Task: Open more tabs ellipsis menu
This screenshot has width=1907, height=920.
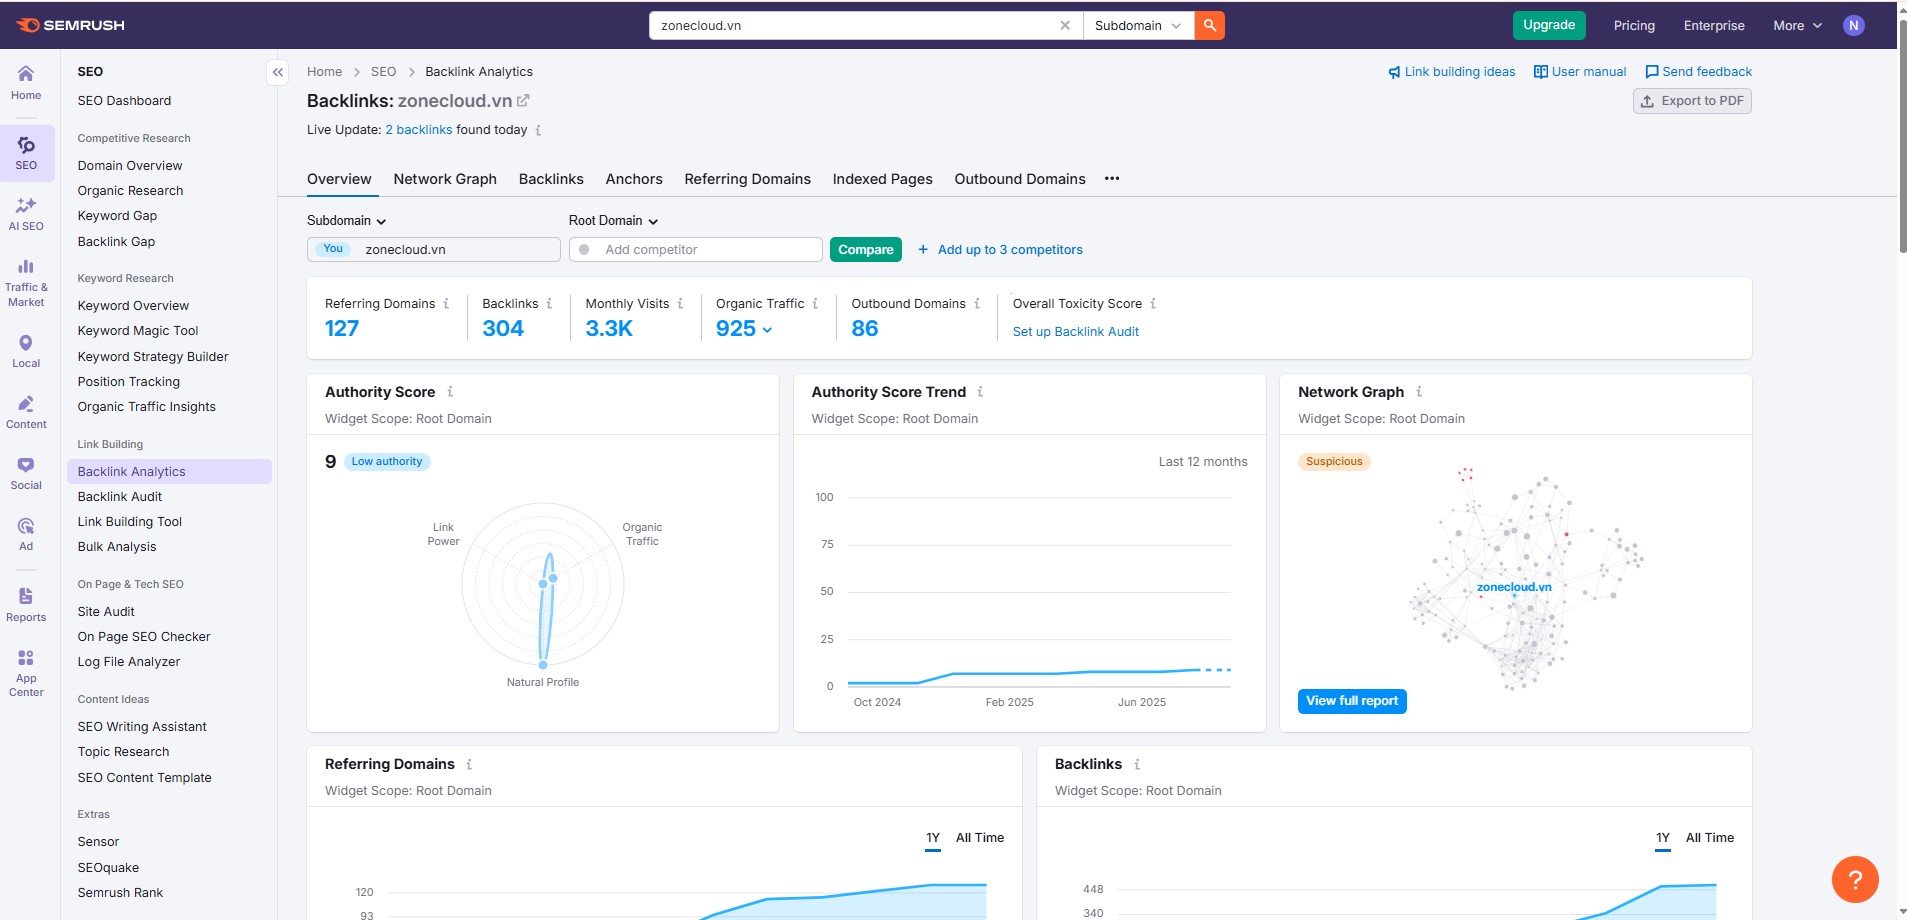Action: click(1112, 178)
